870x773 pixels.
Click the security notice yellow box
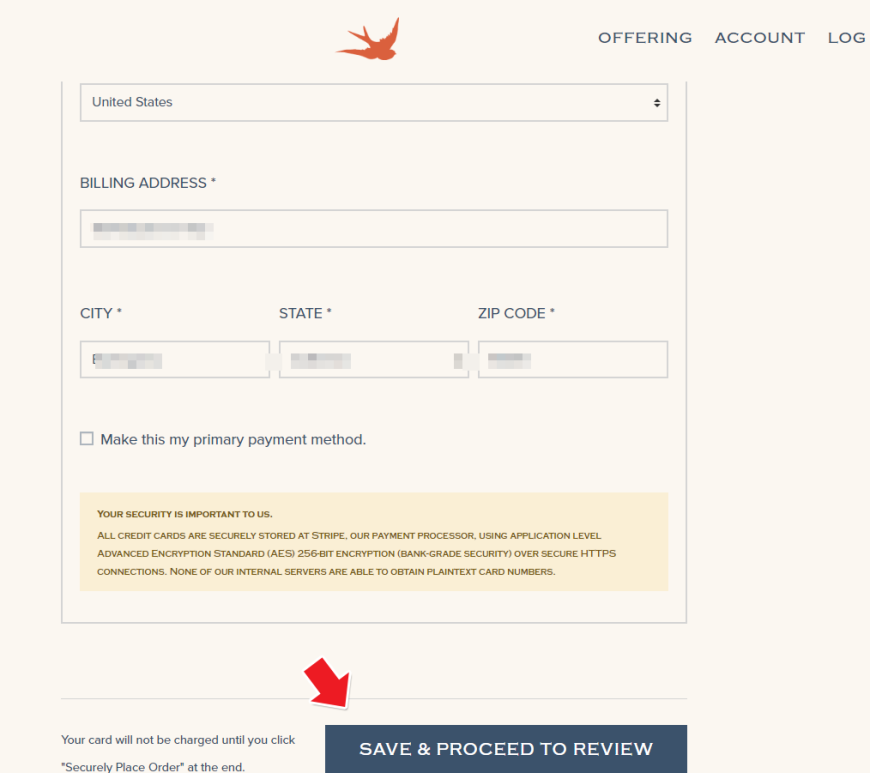[x=374, y=542]
